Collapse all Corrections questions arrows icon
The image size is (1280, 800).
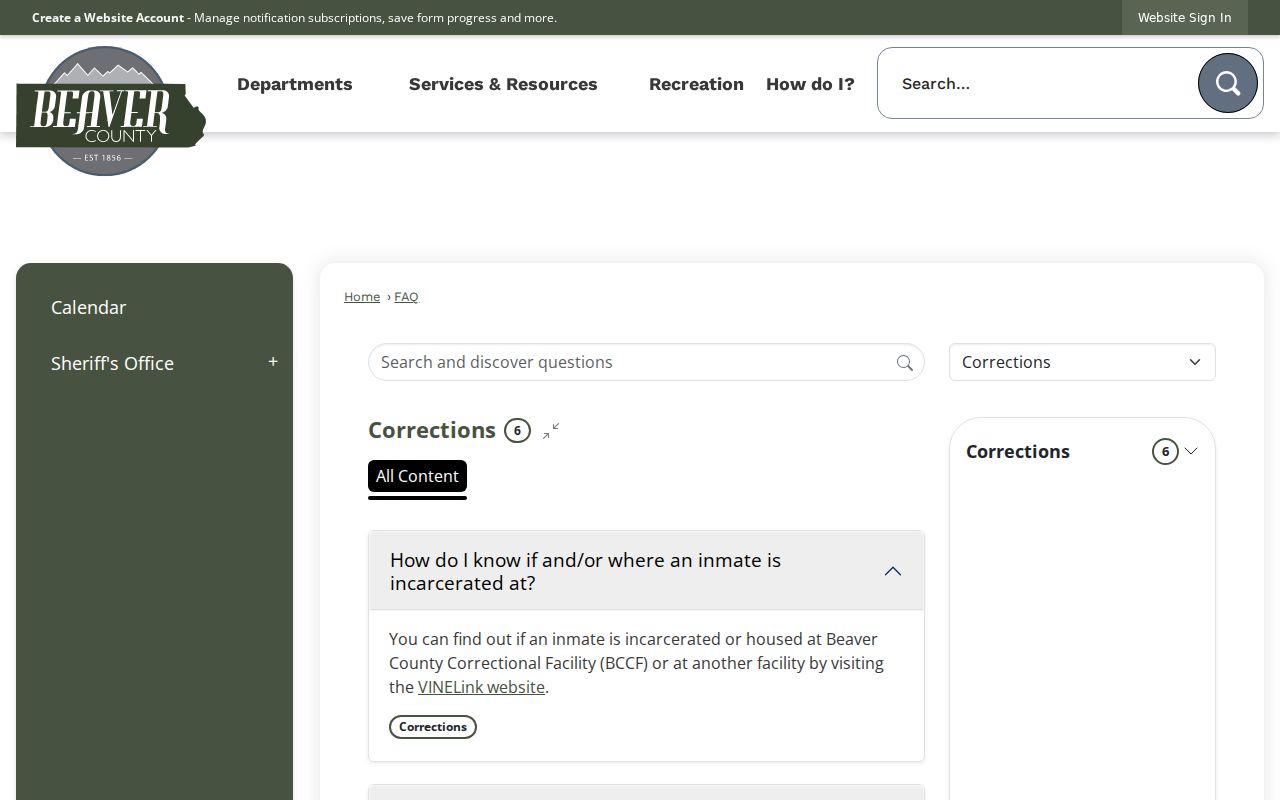[x=551, y=431]
